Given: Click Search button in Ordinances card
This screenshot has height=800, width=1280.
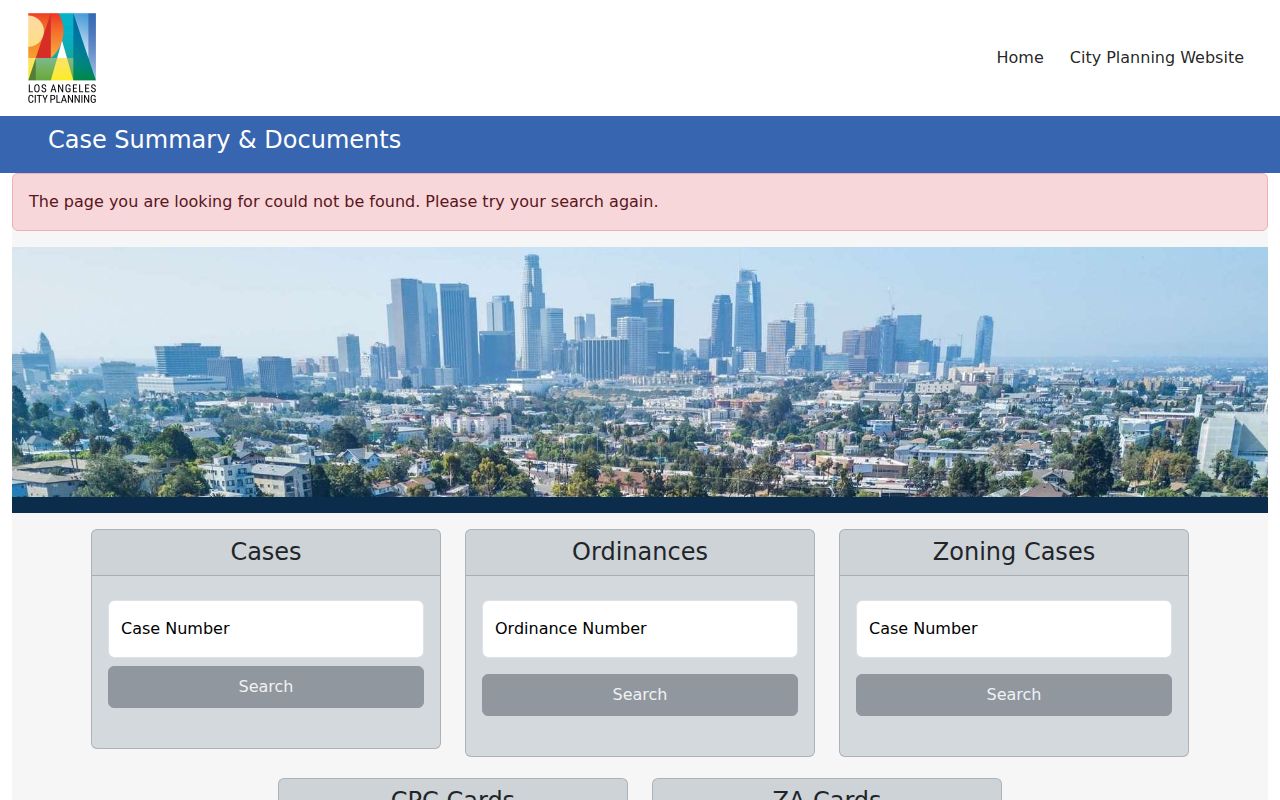Looking at the screenshot, I should (640, 695).
